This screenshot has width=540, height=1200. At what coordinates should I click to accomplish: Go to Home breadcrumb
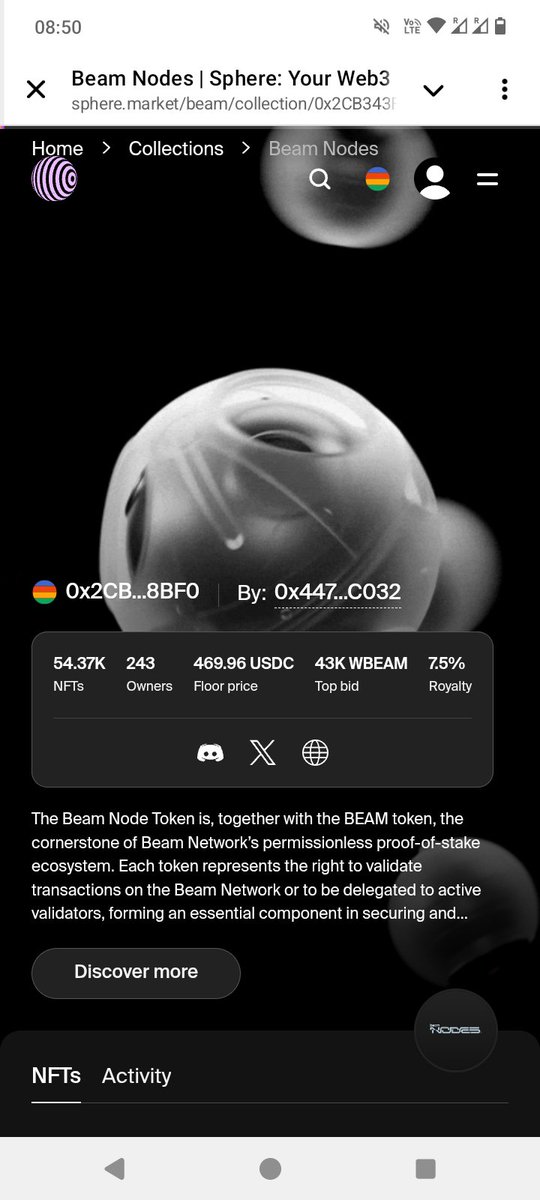pyautogui.click(x=57, y=148)
